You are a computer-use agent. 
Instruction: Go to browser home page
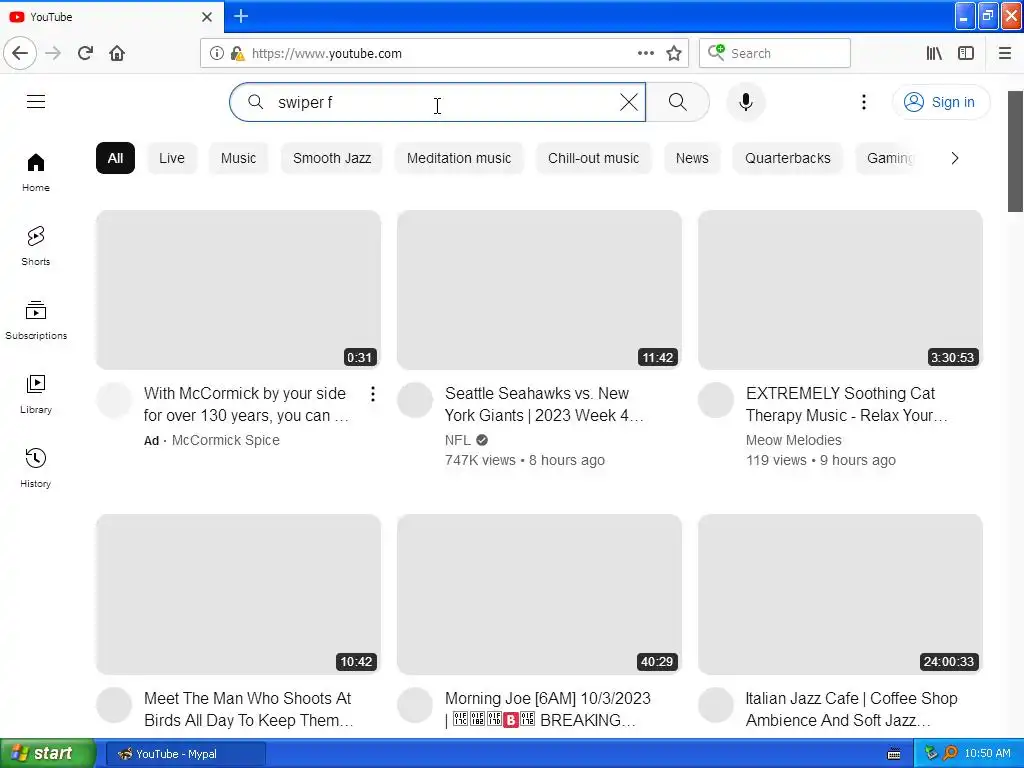(117, 53)
